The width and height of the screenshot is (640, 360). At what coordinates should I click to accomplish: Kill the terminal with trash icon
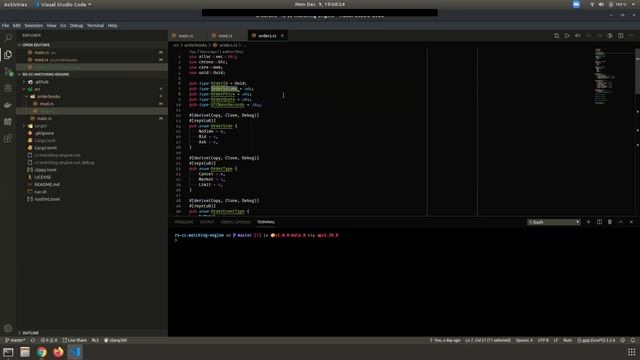tap(610, 222)
